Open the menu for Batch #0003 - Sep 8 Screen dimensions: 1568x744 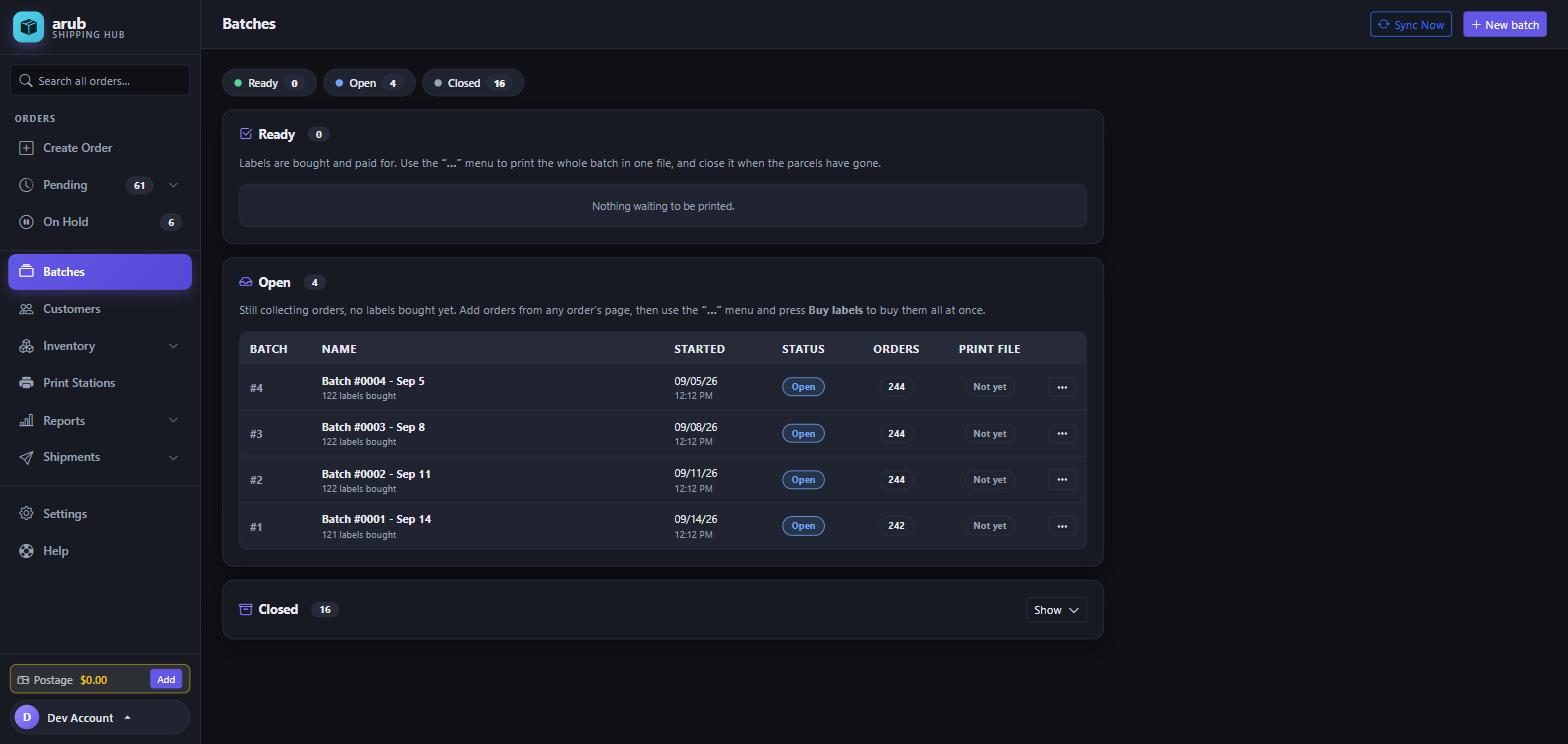pyautogui.click(x=1062, y=433)
